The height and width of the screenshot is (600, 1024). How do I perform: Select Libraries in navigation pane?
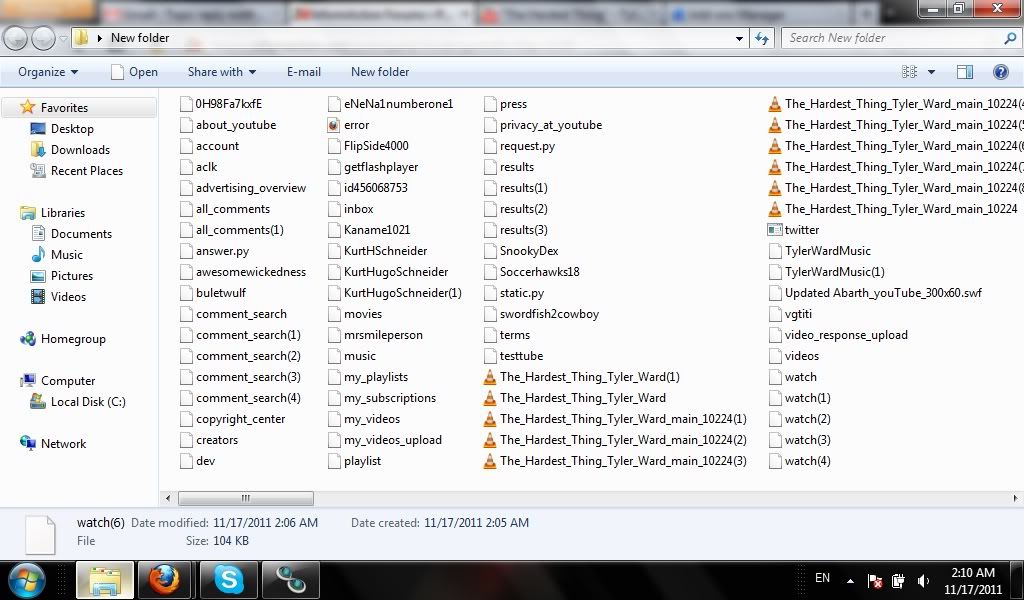coord(63,213)
